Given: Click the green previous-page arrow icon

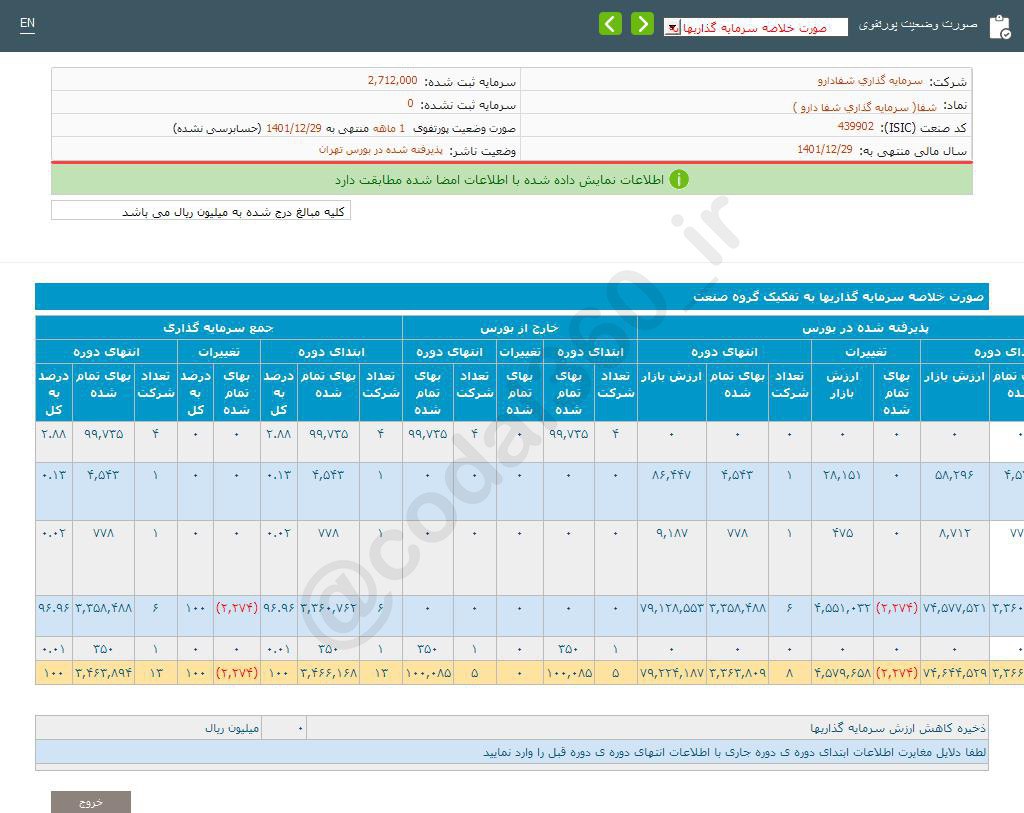Looking at the screenshot, I should (x=610, y=24).
